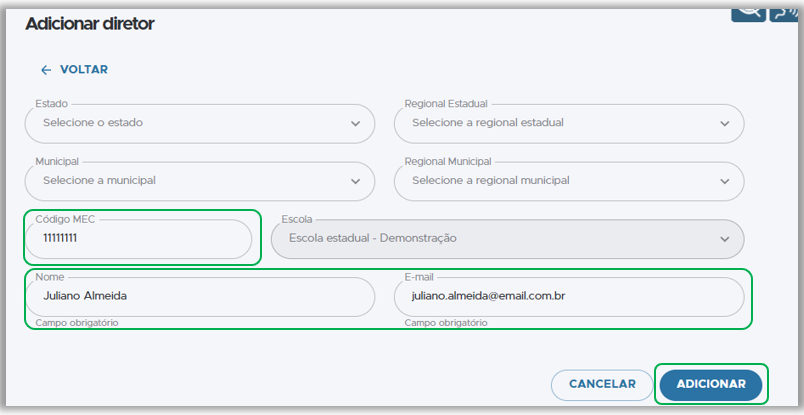Click the sound accessibility icon at top right
This screenshot has height=415, width=804.
(x=783, y=14)
